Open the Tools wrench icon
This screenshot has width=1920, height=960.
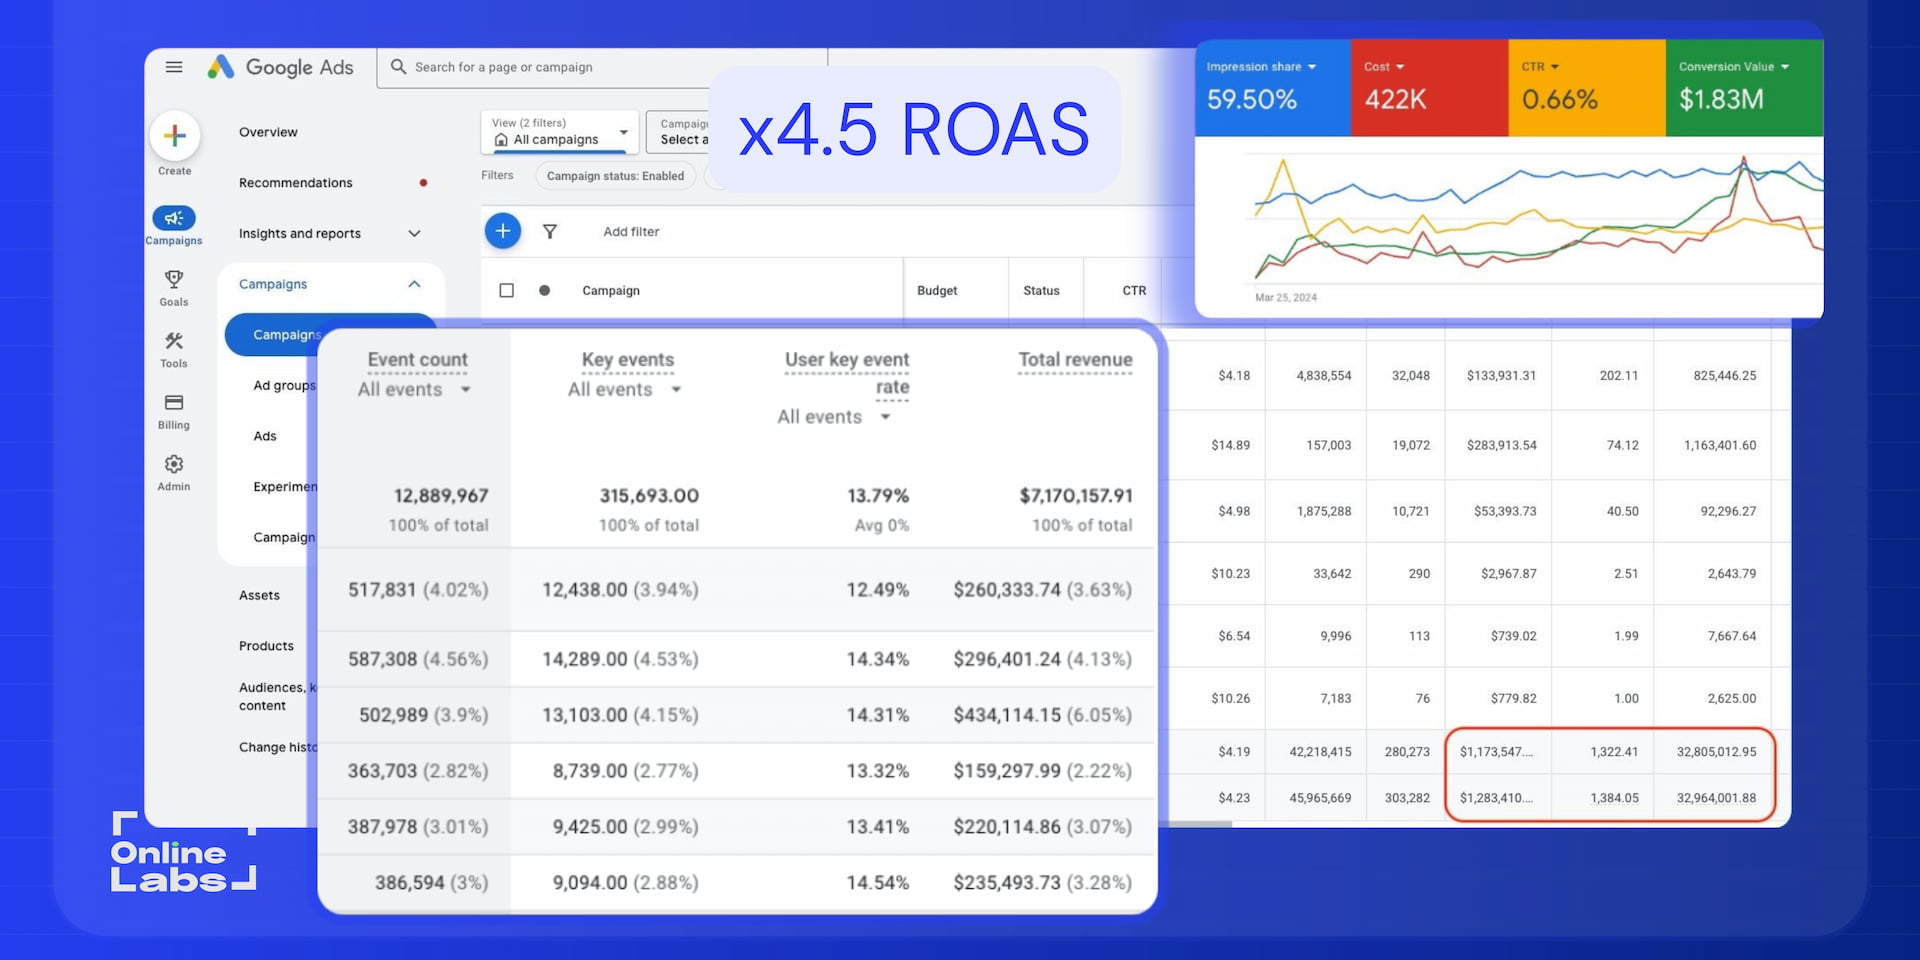(174, 341)
